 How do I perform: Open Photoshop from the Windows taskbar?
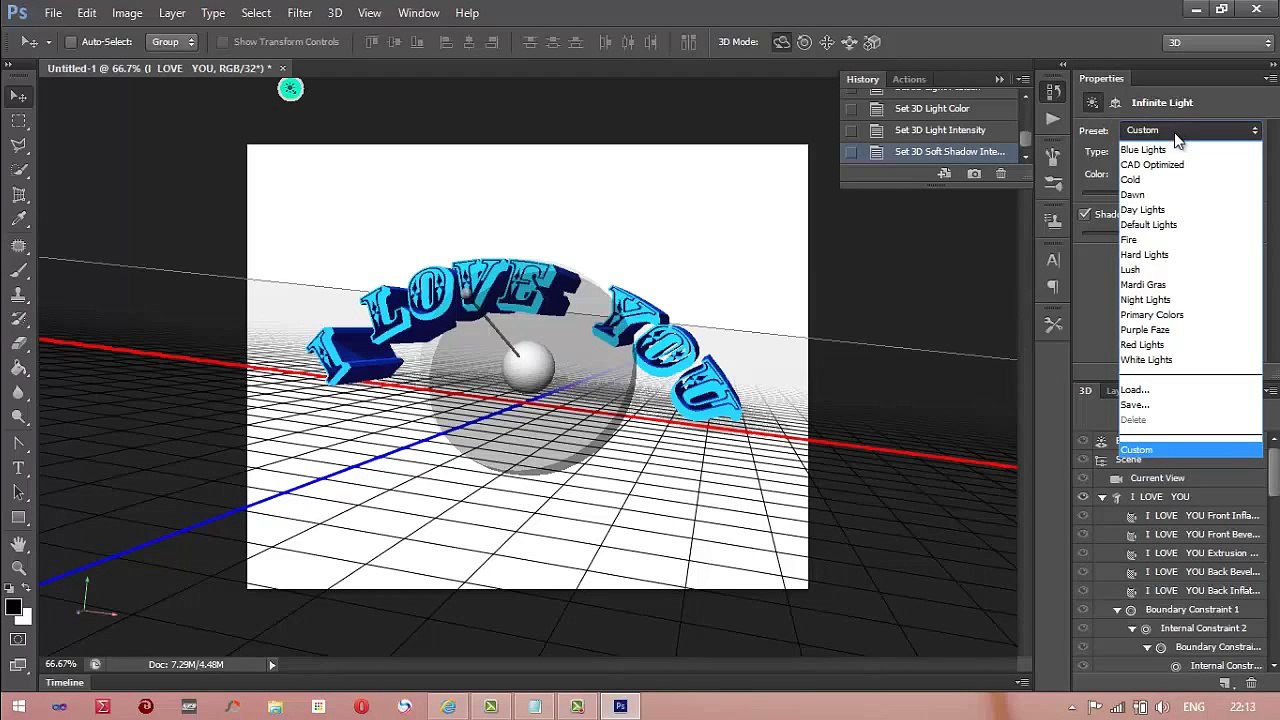click(x=620, y=707)
